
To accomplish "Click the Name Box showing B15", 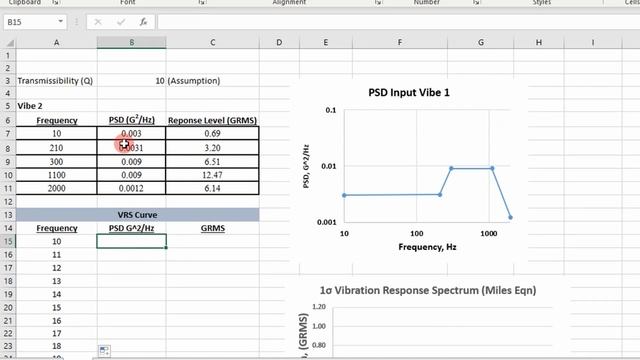I will tap(31, 22).
